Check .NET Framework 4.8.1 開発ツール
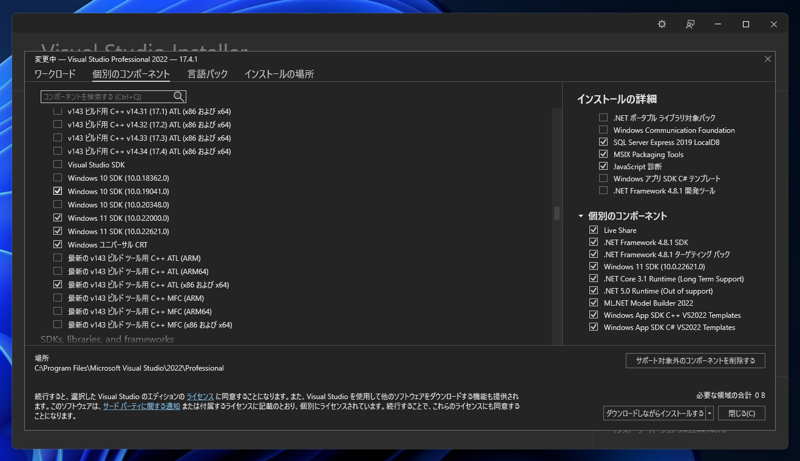Screen dimensions: 800x461 (603, 190)
